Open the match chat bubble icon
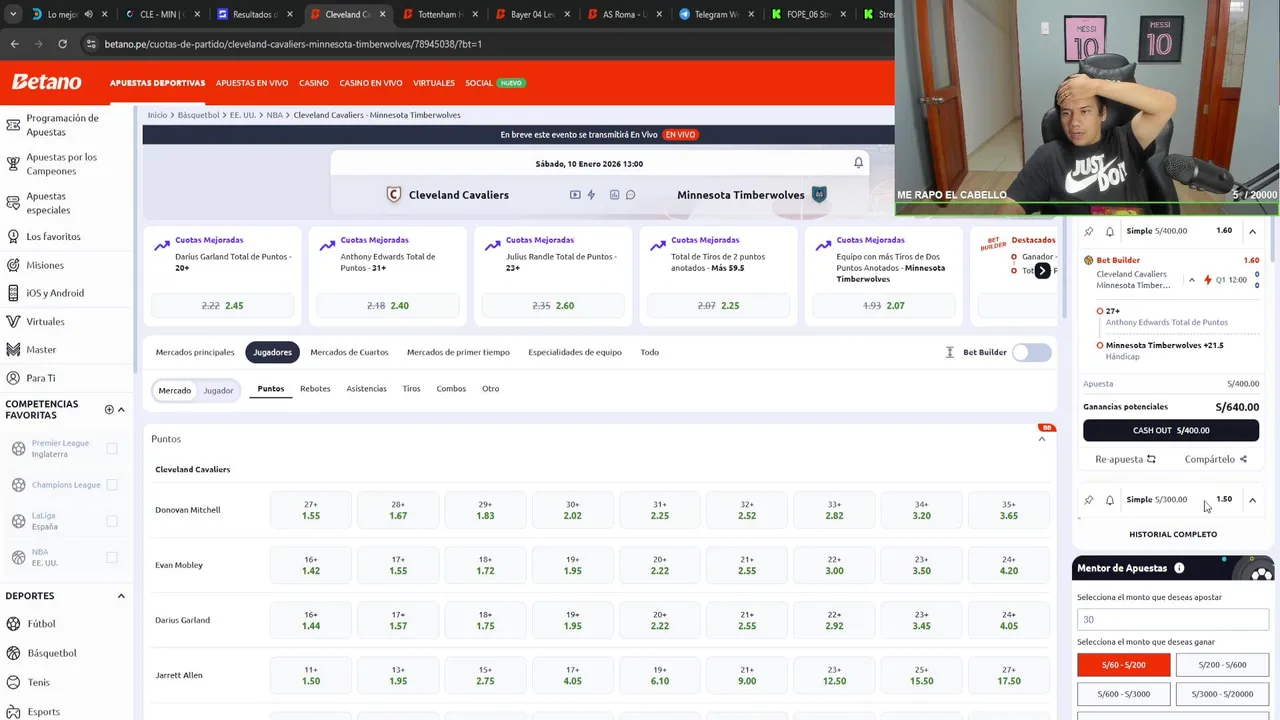 click(x=630, y=195)
